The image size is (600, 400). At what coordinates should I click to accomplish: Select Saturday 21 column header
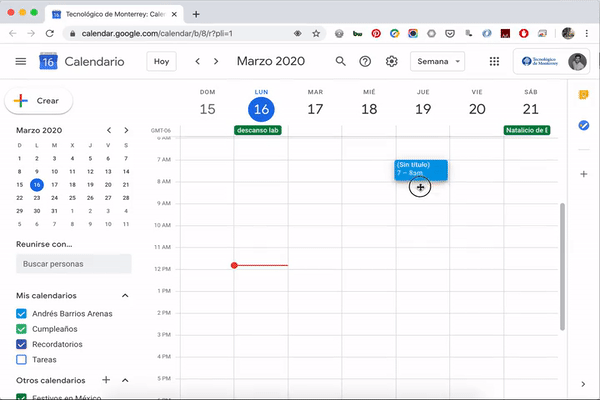[531, 103]
